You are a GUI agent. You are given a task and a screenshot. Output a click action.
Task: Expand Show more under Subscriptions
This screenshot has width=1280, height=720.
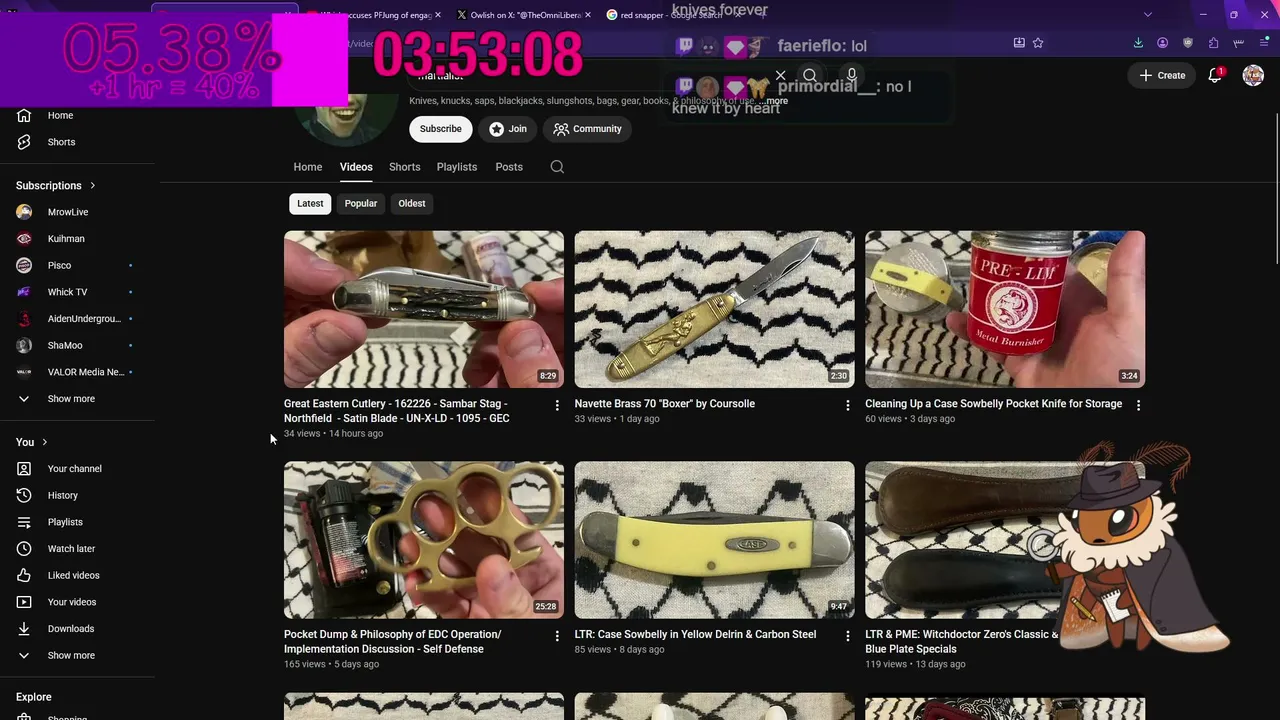(71, 399)
